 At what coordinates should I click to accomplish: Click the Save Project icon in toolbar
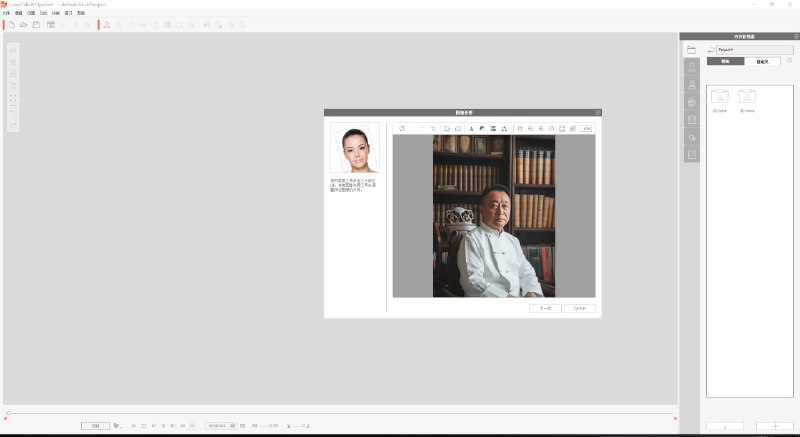[38, 23]
